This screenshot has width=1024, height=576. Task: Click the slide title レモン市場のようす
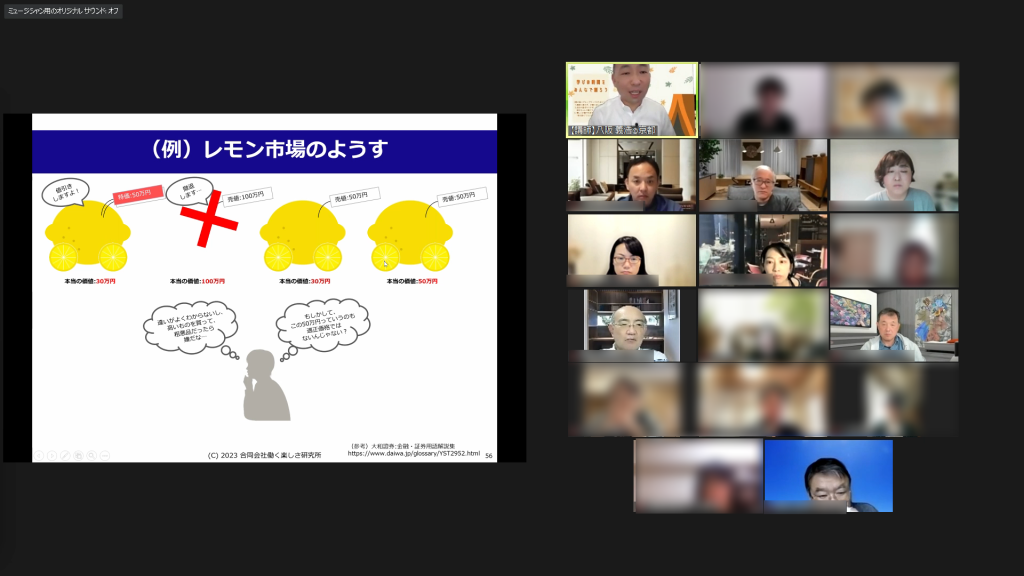click(x=266, y=151)
